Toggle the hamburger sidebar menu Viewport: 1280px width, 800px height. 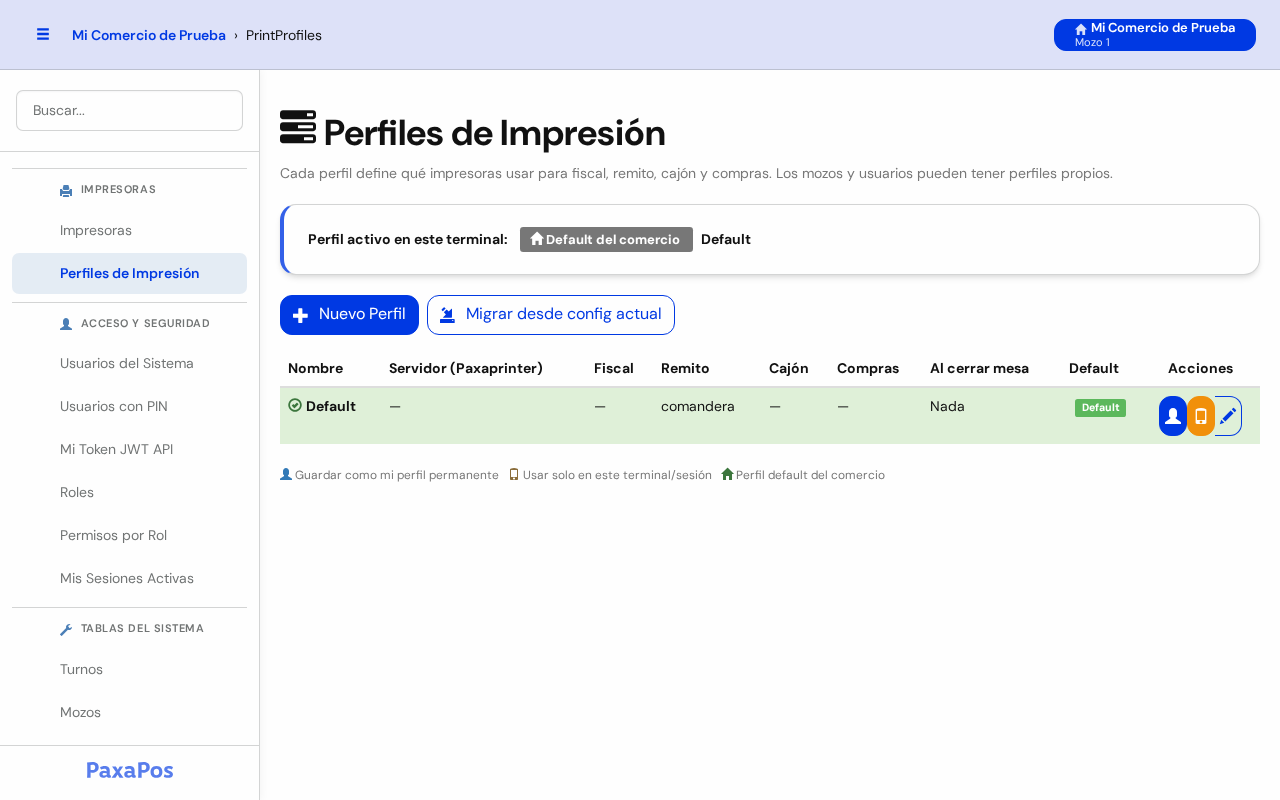pos(43,35)
